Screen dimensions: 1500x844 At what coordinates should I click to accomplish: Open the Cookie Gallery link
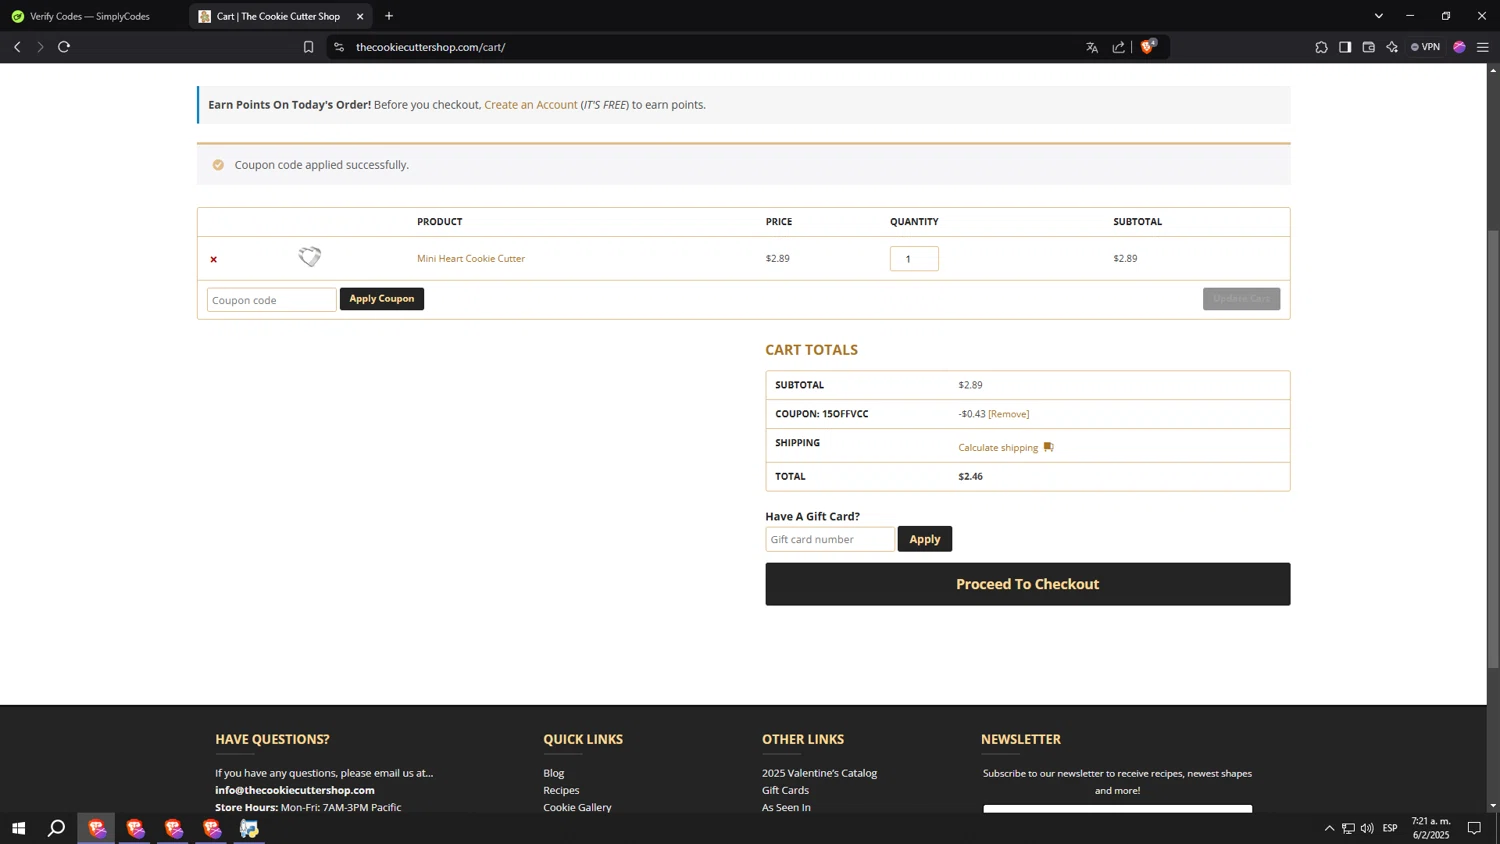577,807
